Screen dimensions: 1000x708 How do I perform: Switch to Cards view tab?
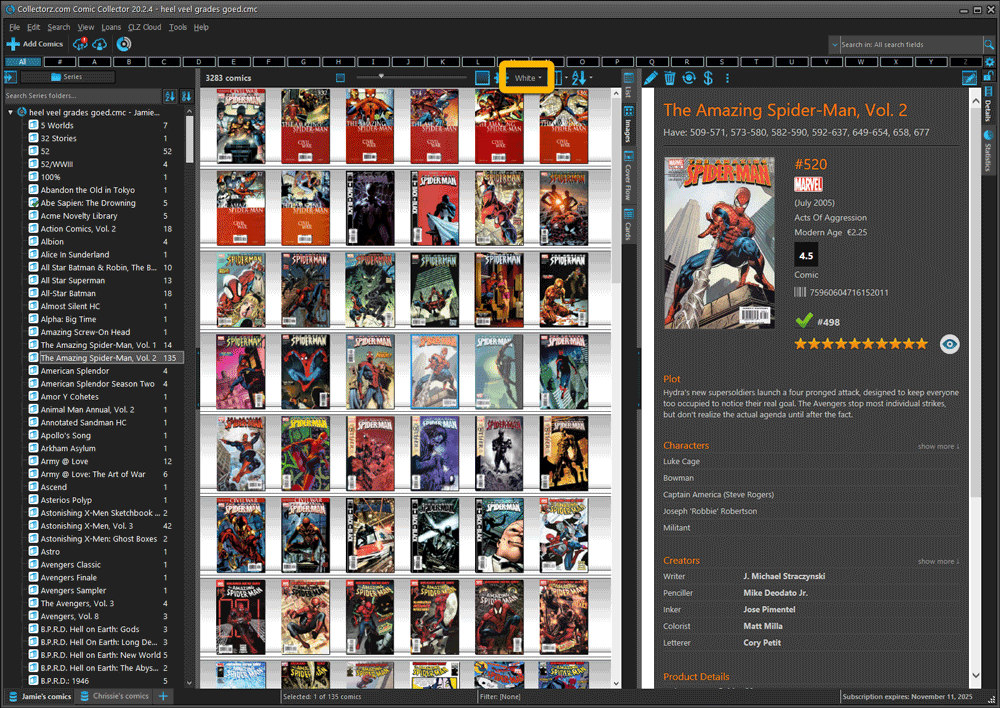click(x=628, y=223)
